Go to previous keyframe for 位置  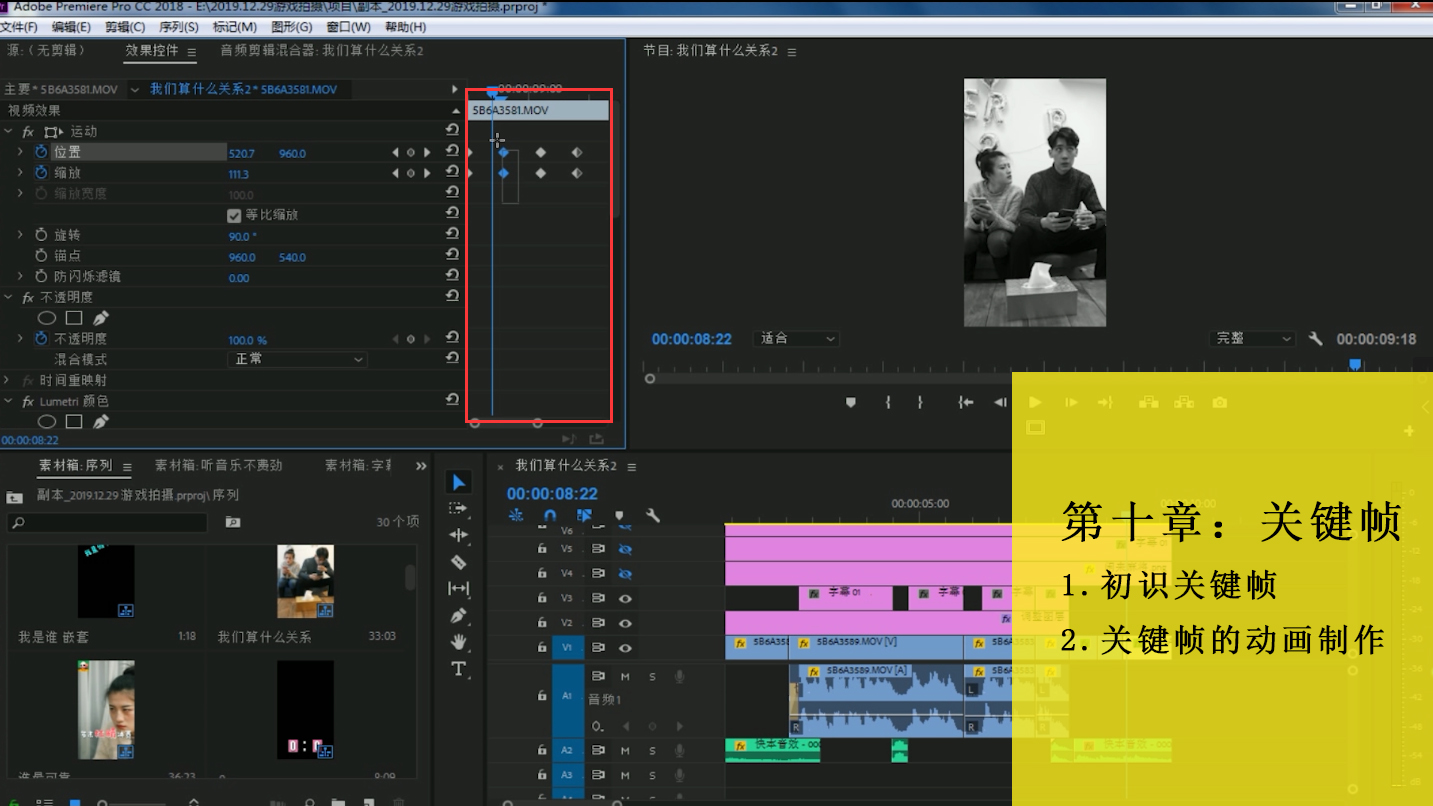tap(394, 153)
